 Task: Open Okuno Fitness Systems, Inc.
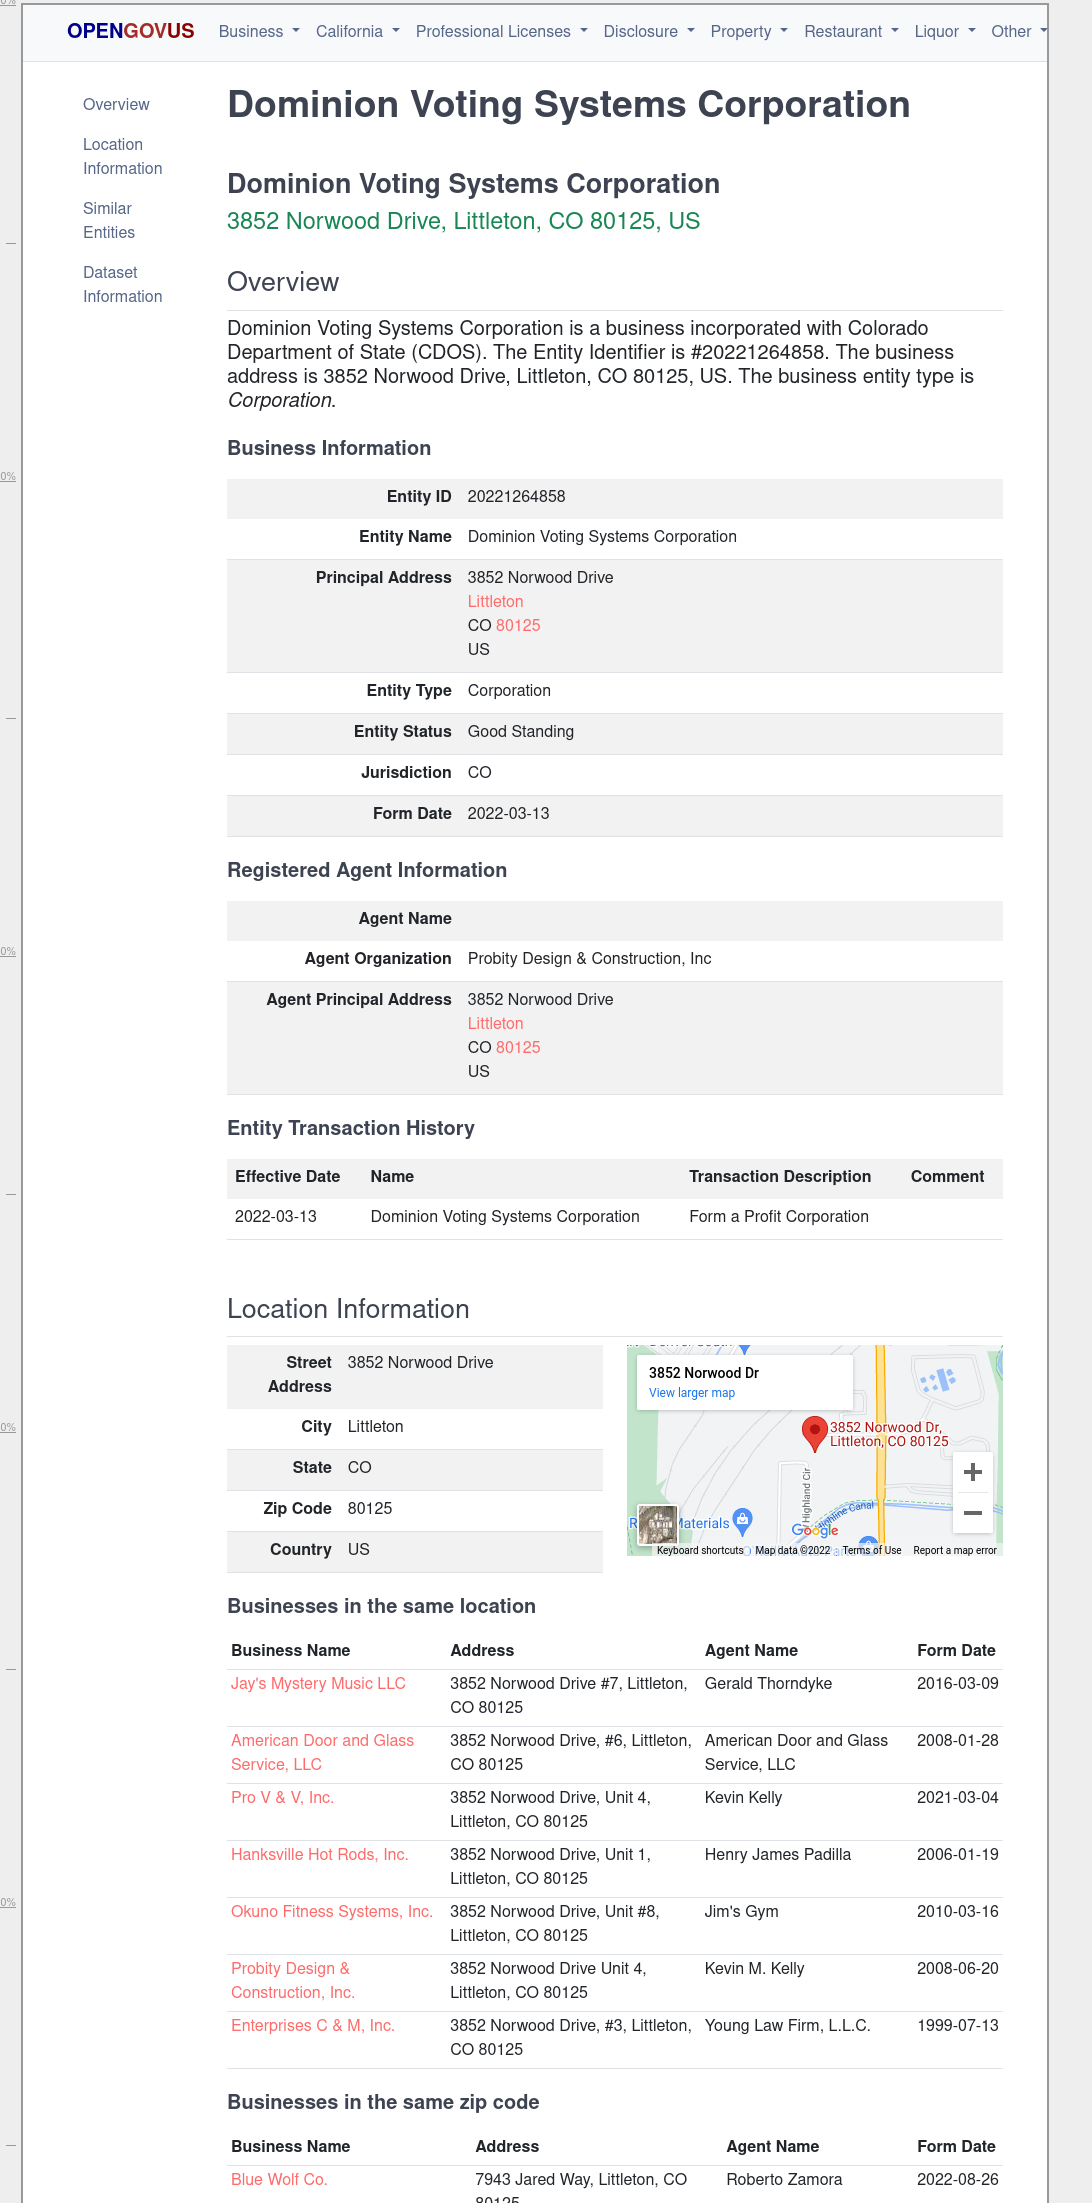pyautogui.click(x=332, y=1912)
